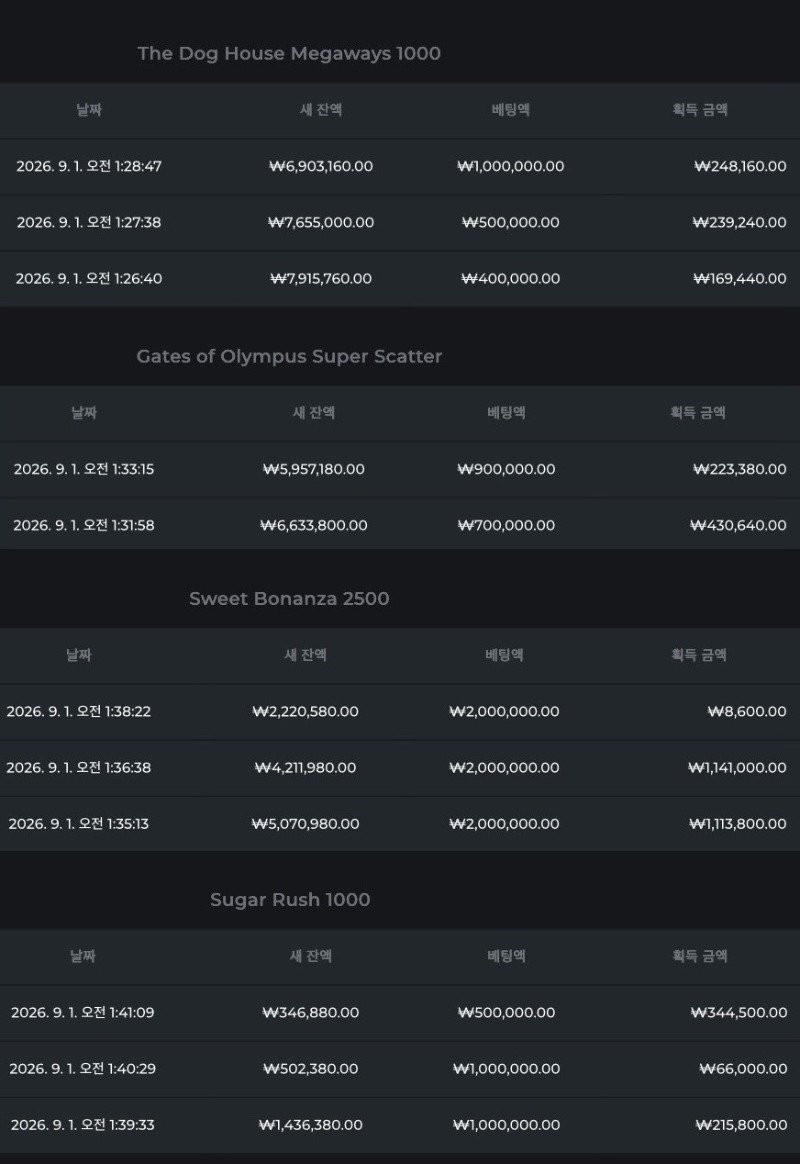Select win amount ₩223,380.00
Image resolution: width=800 pixels, height=1164 pixels.
739,469
